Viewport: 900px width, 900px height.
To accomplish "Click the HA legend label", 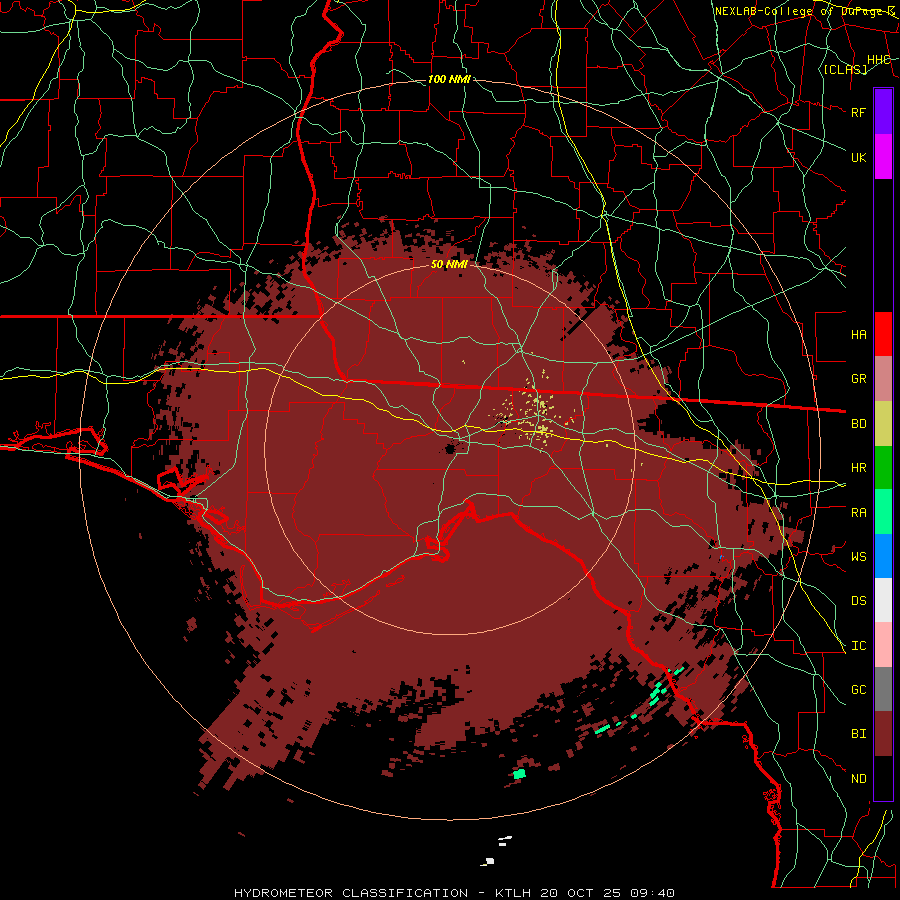I will [858, 334].
